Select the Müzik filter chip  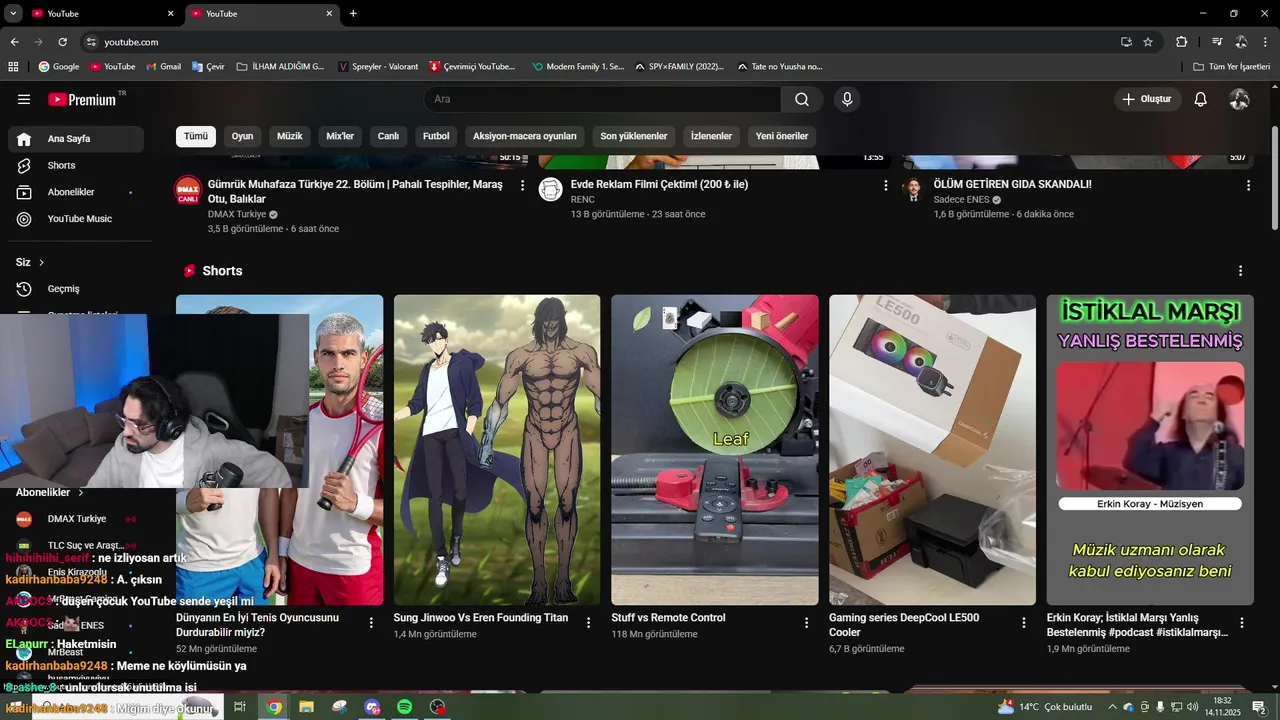click(290, 136)
